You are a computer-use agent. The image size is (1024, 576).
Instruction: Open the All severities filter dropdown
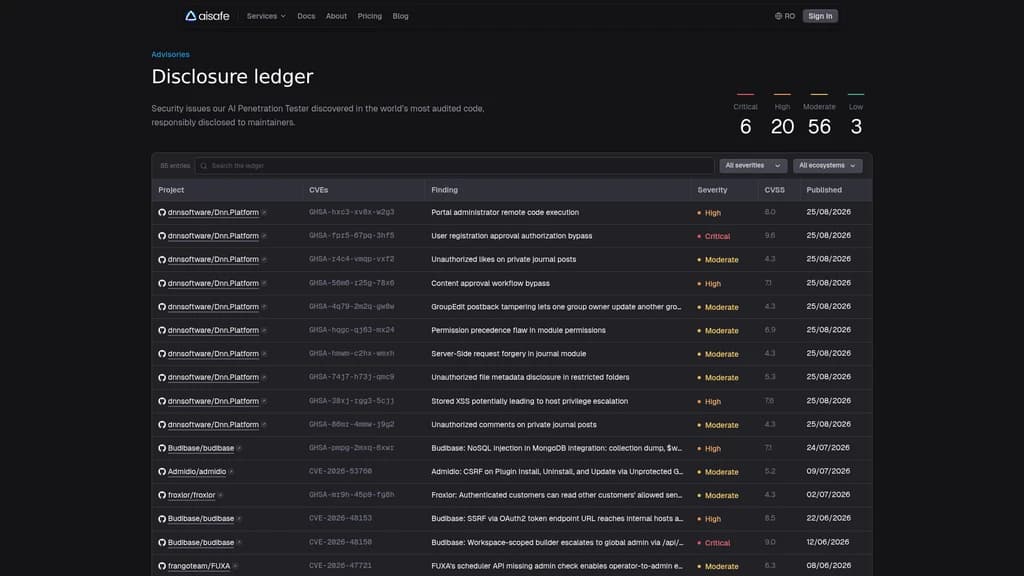pyautogui.click(x=753, y=166)
